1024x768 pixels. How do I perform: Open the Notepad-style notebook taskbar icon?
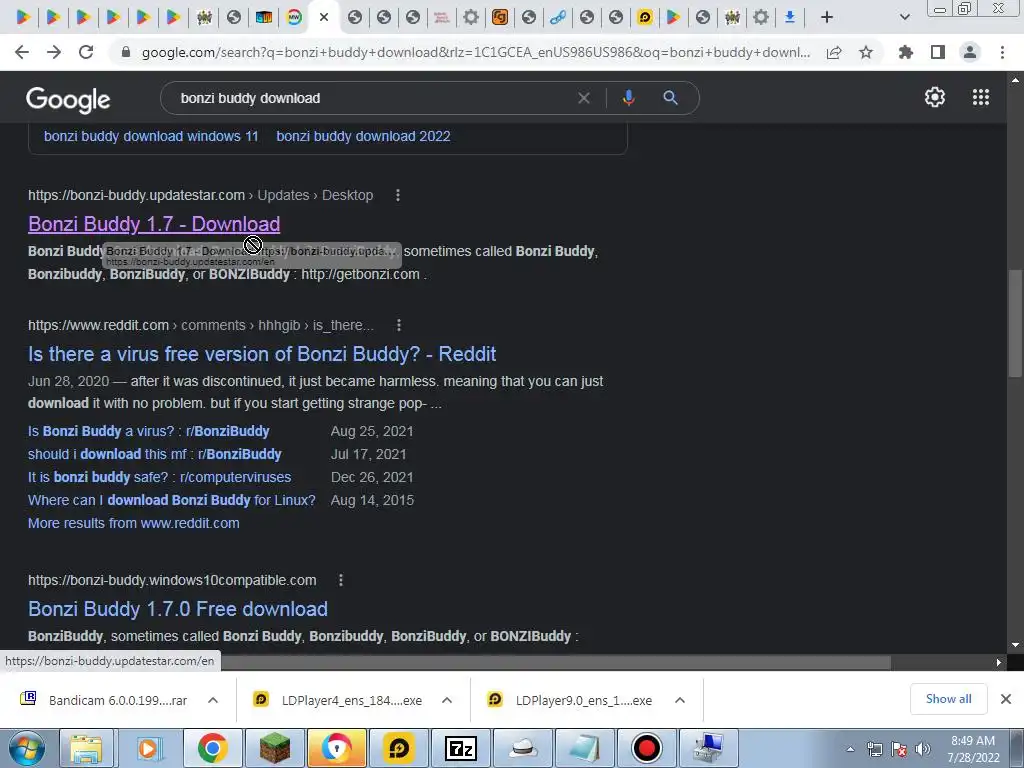pos(584,748)
